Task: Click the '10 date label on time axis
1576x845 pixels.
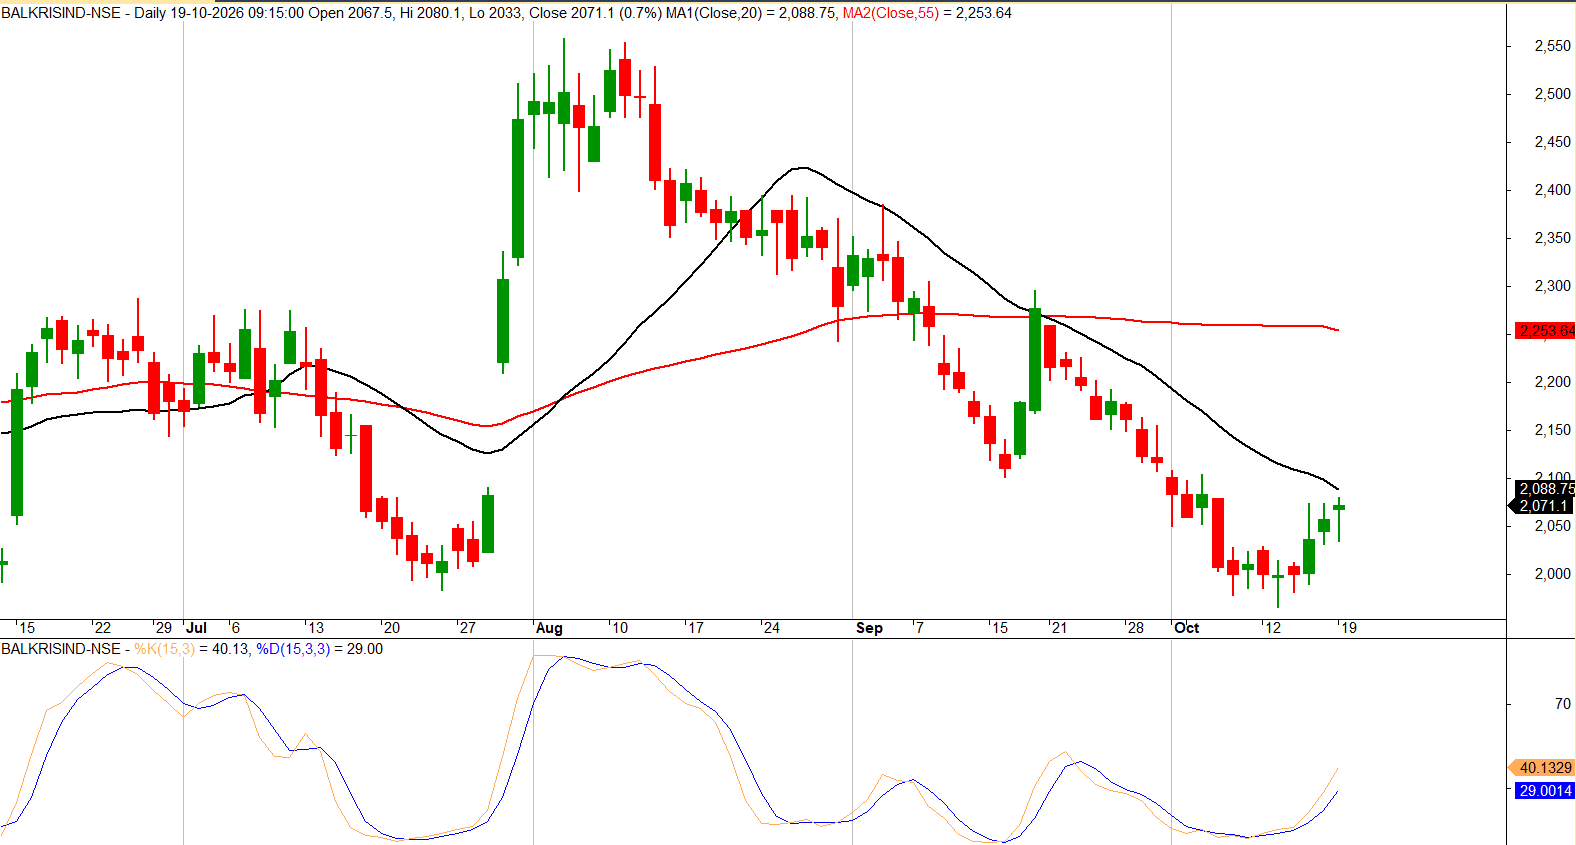Action: pyautogui.click(x=619, y=628)
